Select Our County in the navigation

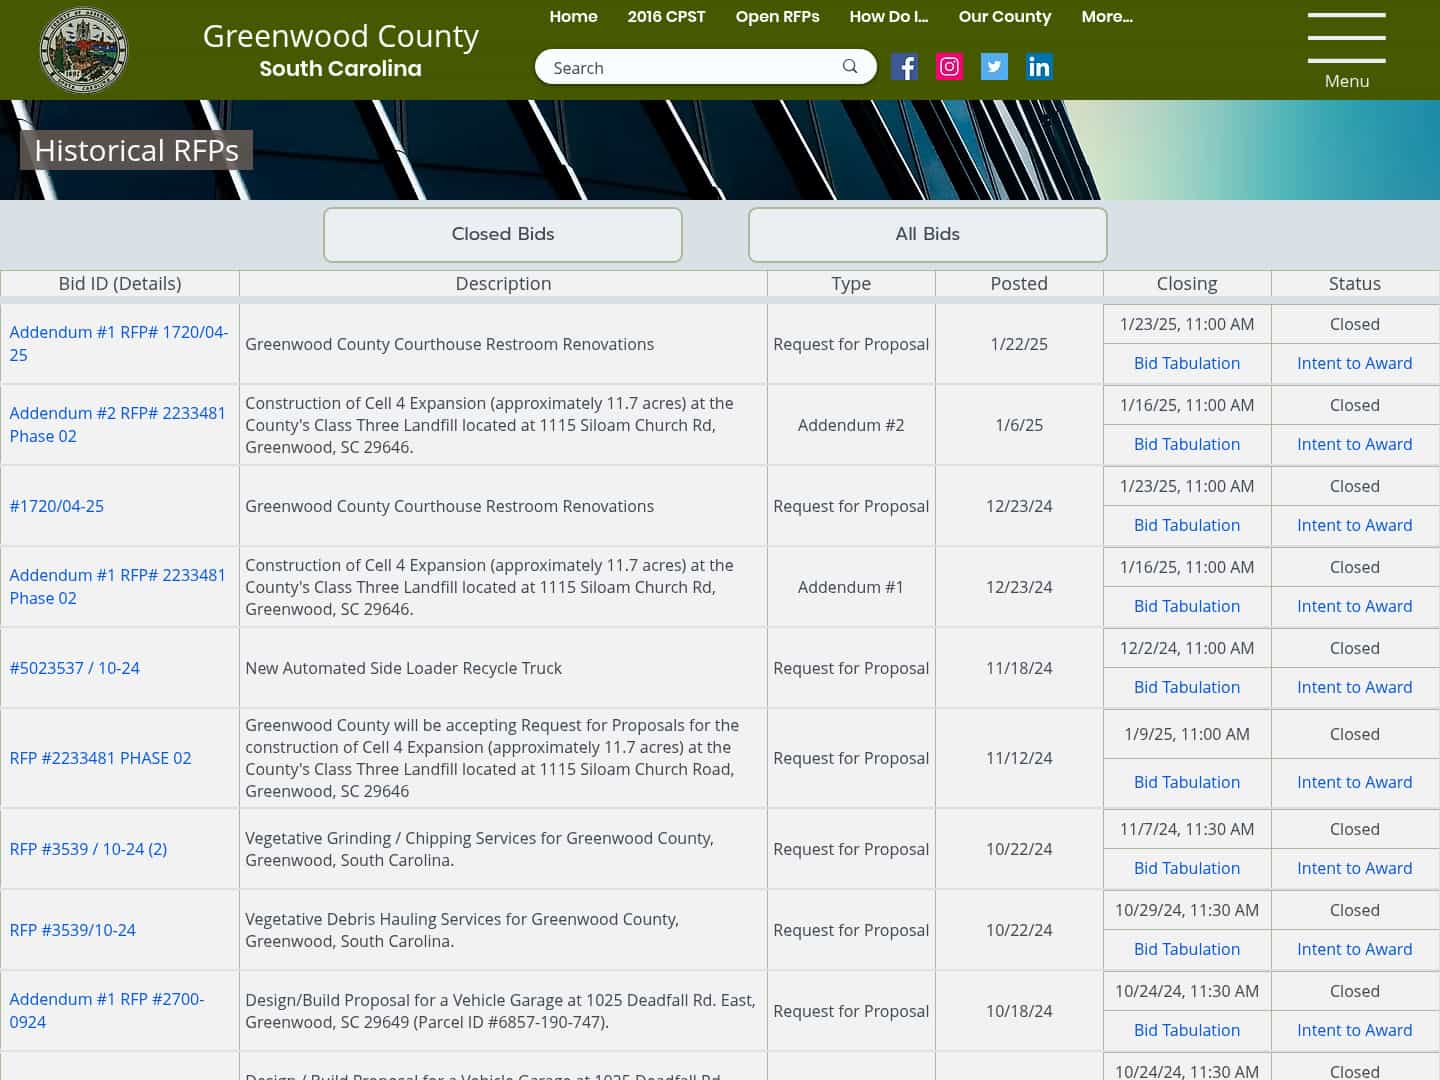[1004, 16]
